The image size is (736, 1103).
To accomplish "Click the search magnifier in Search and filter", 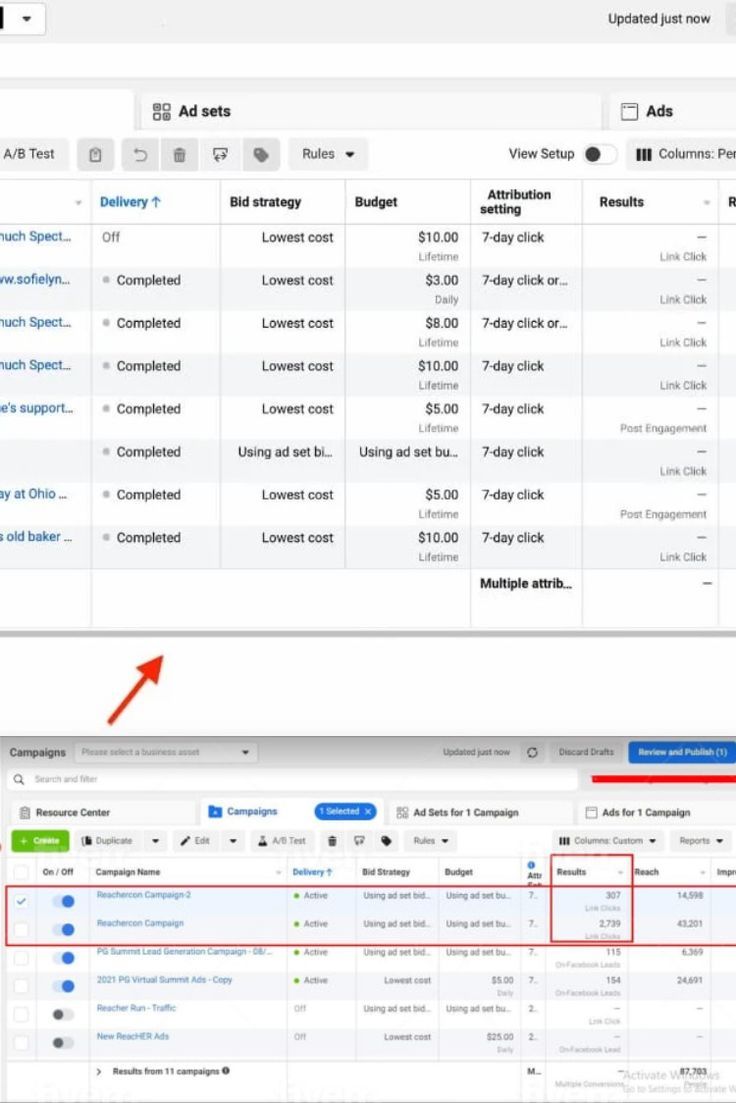I will tap(19, 779).
